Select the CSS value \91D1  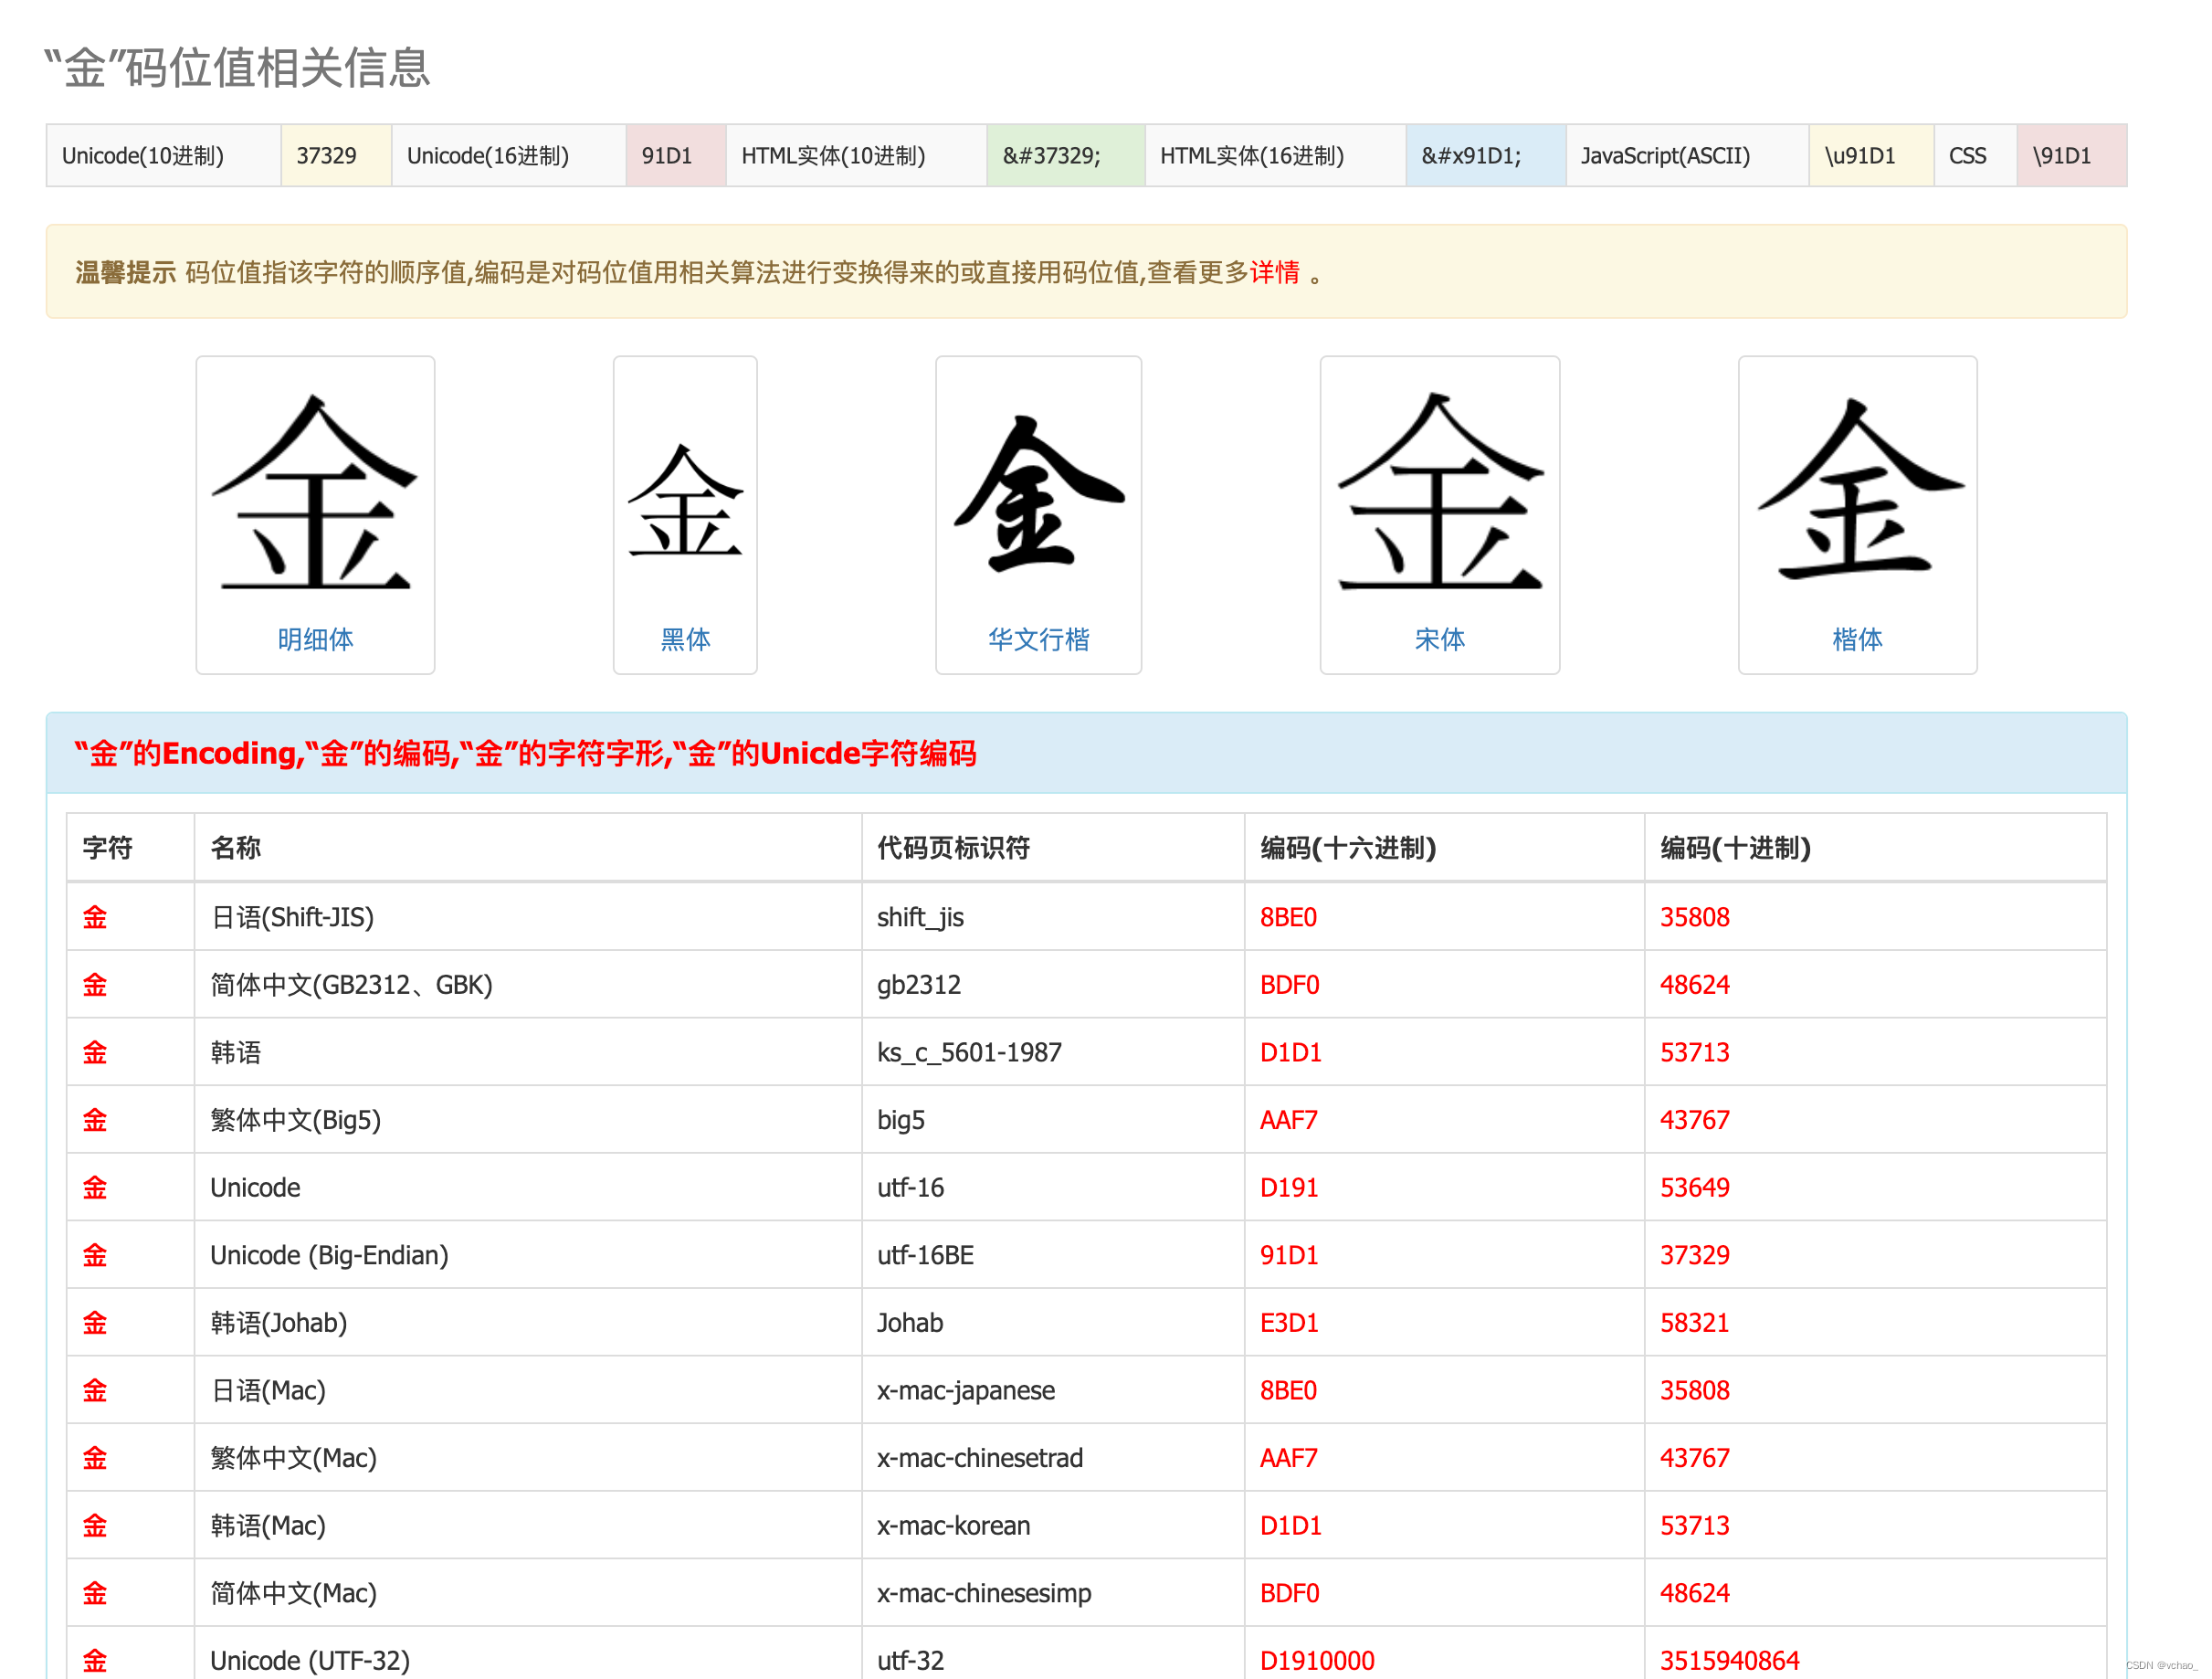pos(2072,155)
